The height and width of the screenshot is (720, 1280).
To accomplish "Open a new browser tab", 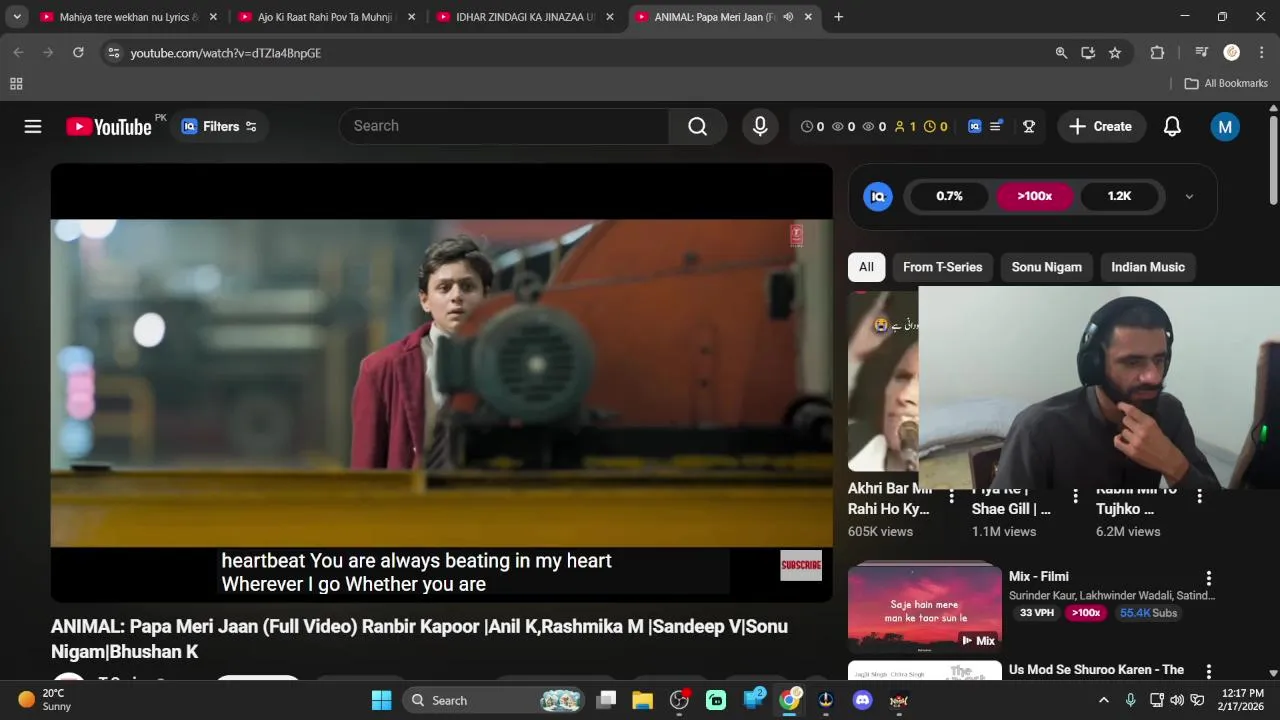I will pyautogui.click(x=838, y=17).
